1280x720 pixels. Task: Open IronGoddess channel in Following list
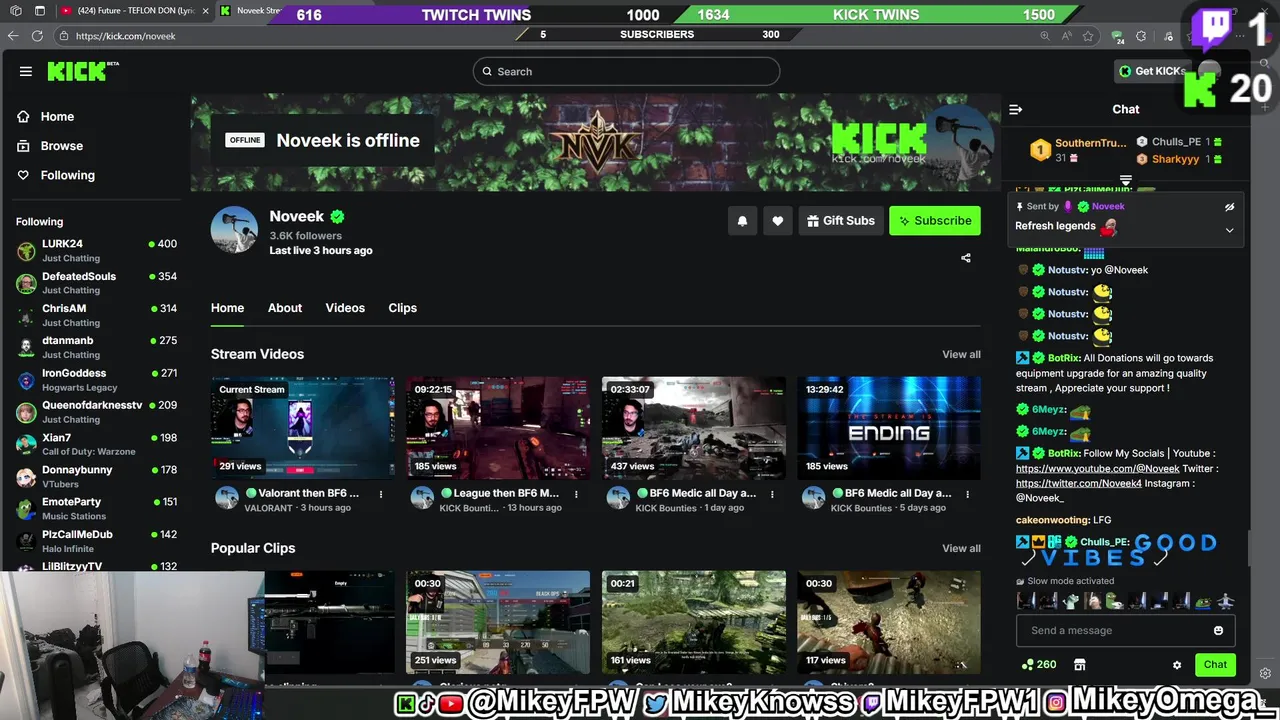(x=96, y=380)
